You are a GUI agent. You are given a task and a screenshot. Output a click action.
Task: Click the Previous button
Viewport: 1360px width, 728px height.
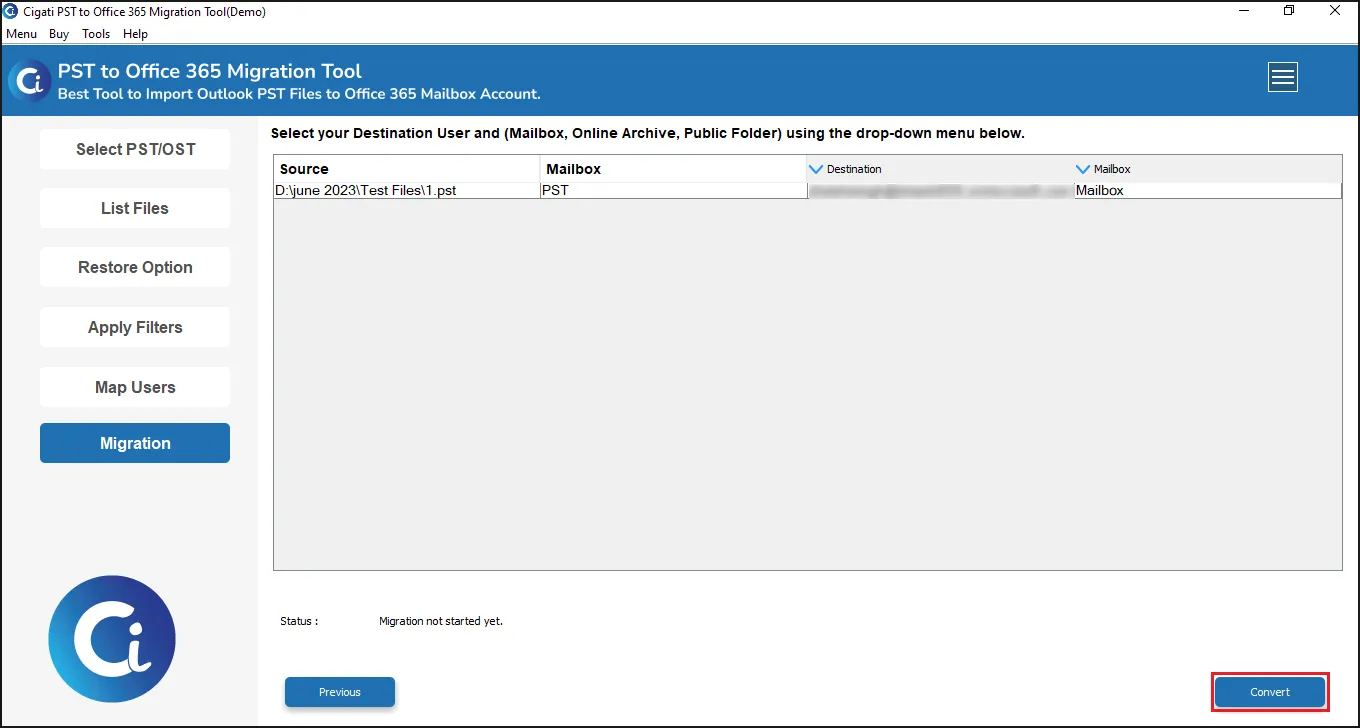(340, 692)
